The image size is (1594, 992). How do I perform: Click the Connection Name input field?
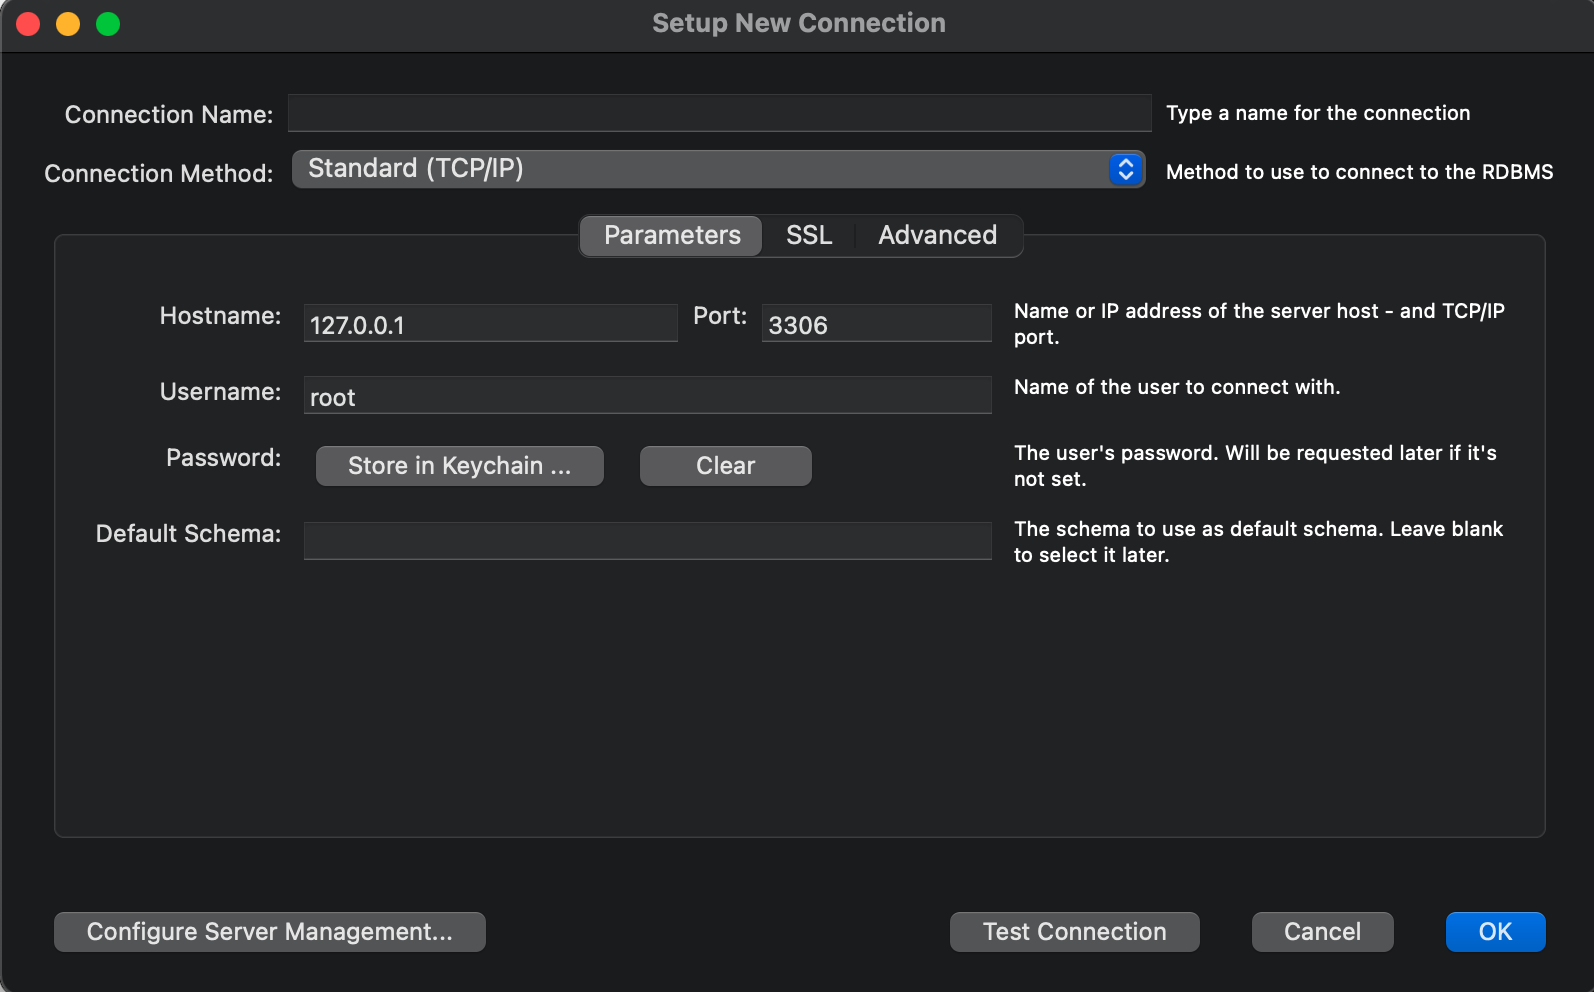[x=719, y=113]
